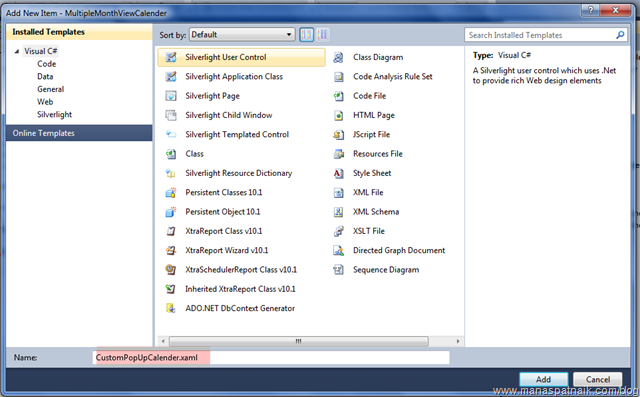Screen dimensions: 640x397
Task: Click 'Silverlight Page' label text
Action: point(212,96)
